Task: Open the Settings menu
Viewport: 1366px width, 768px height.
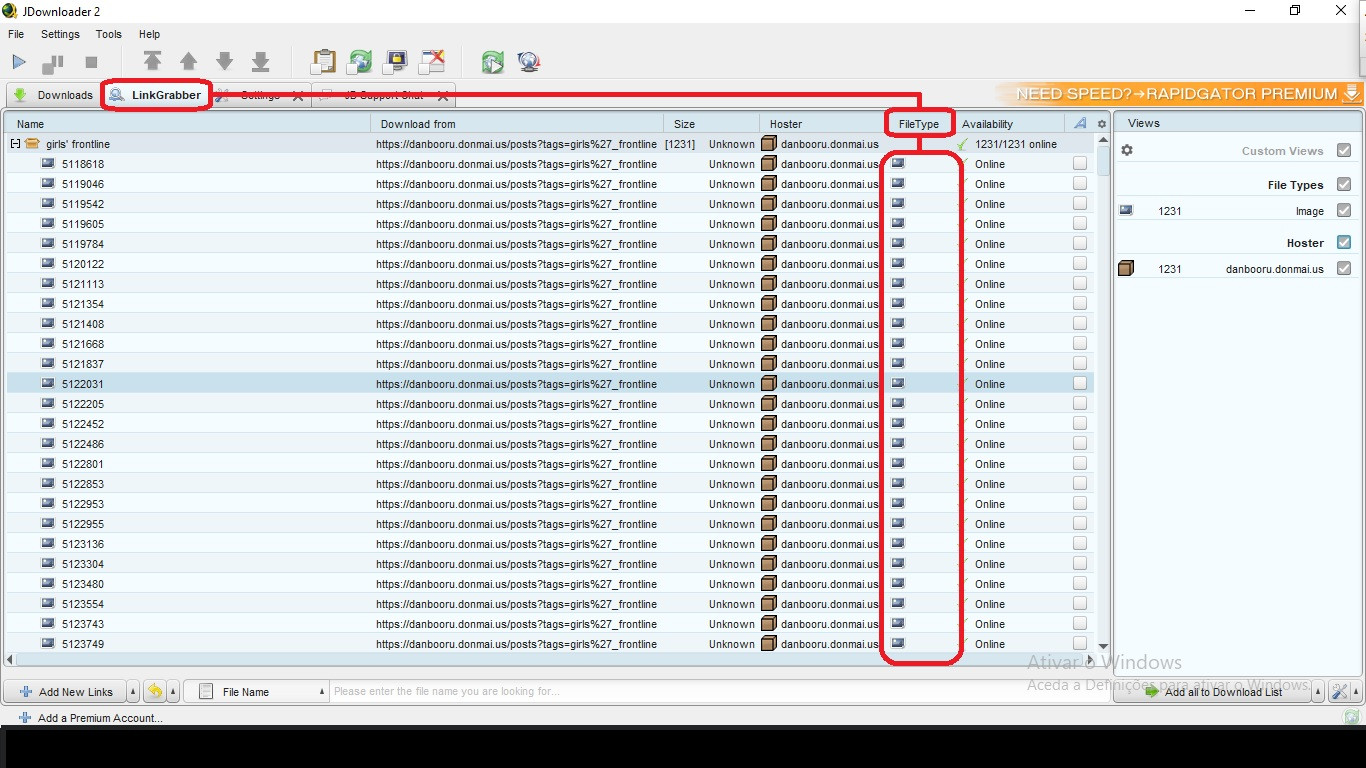Action: [60, 34]
